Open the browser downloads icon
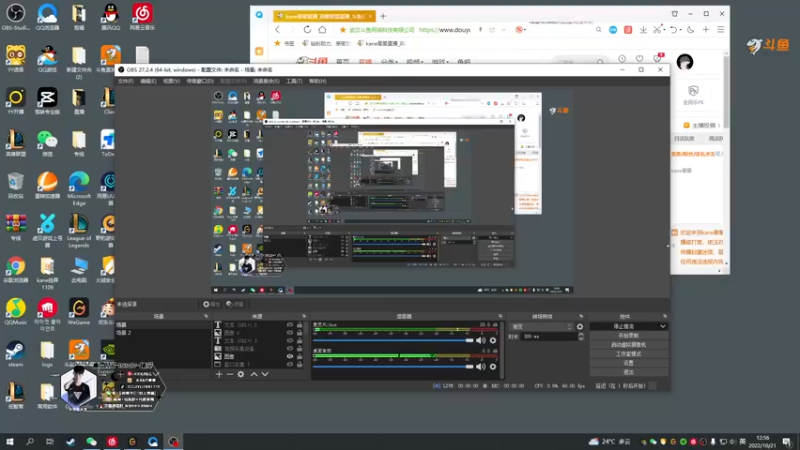 coord(643,30)
